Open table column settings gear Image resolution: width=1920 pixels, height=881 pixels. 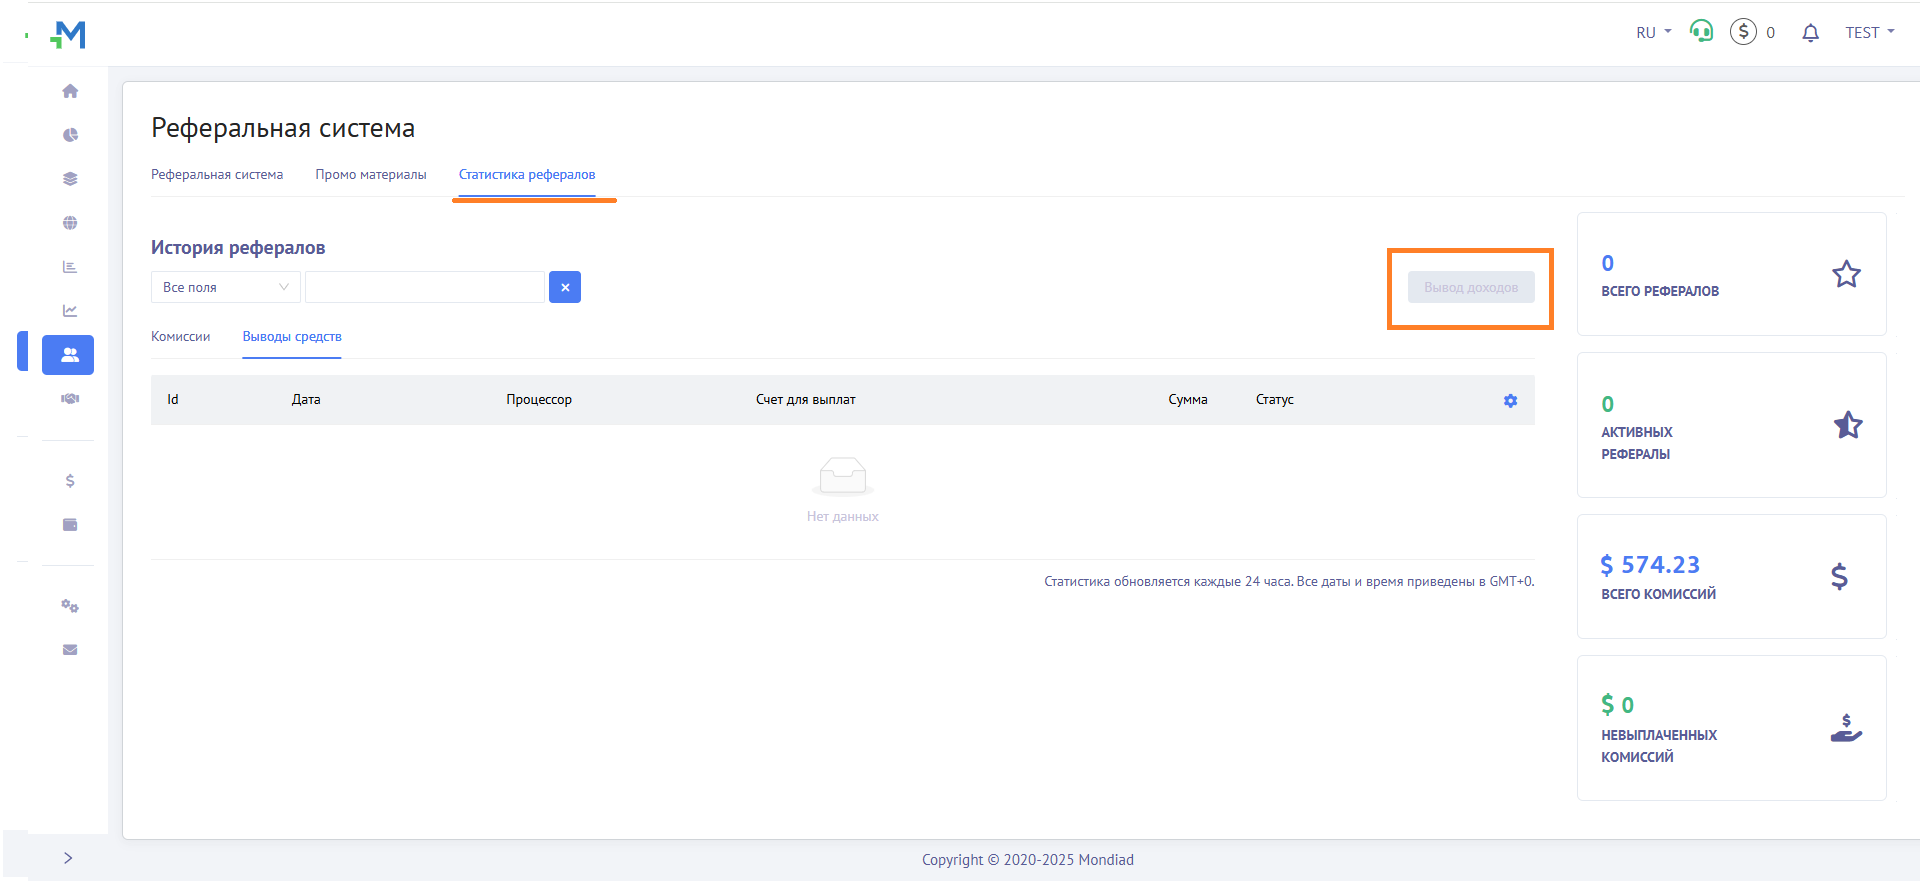(x=1510, y=401)
